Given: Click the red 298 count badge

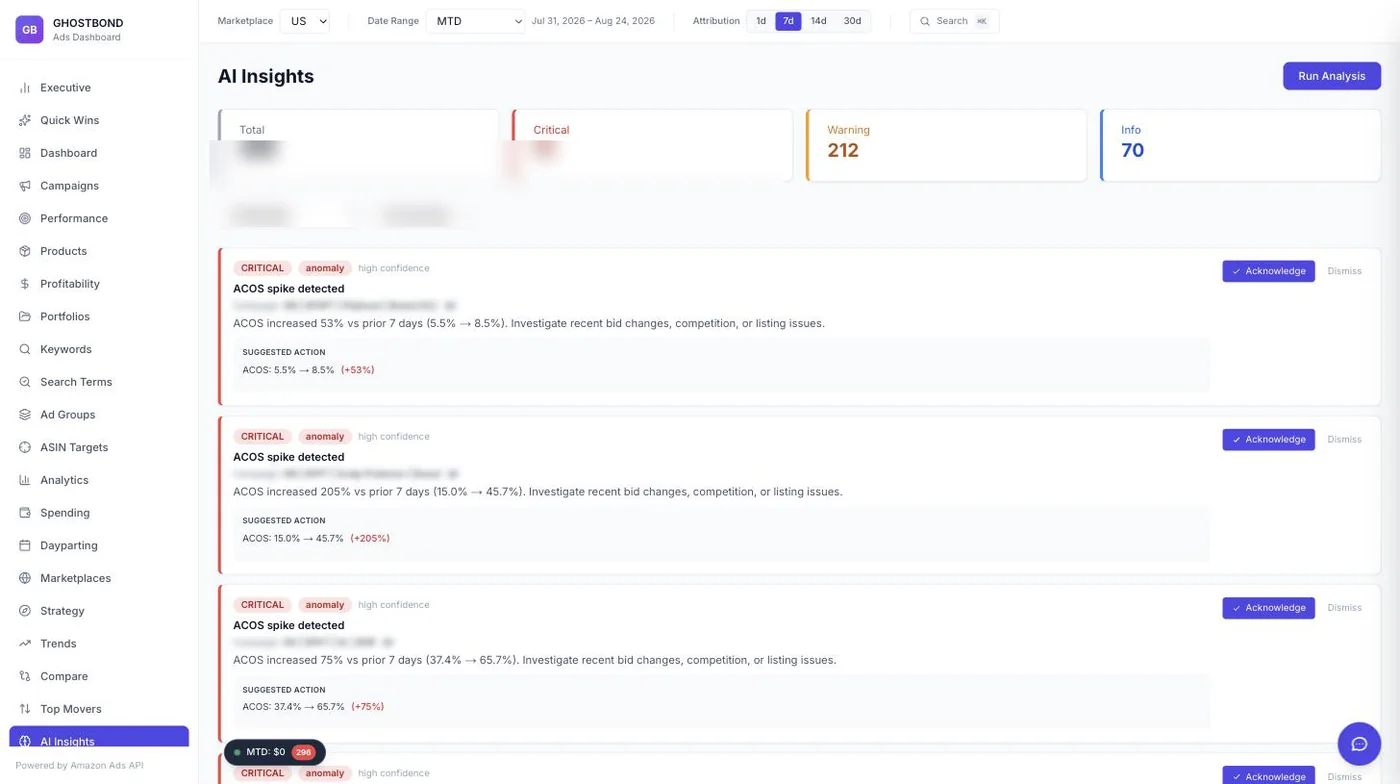Looking at the screenshot, I should click(303, 752).
